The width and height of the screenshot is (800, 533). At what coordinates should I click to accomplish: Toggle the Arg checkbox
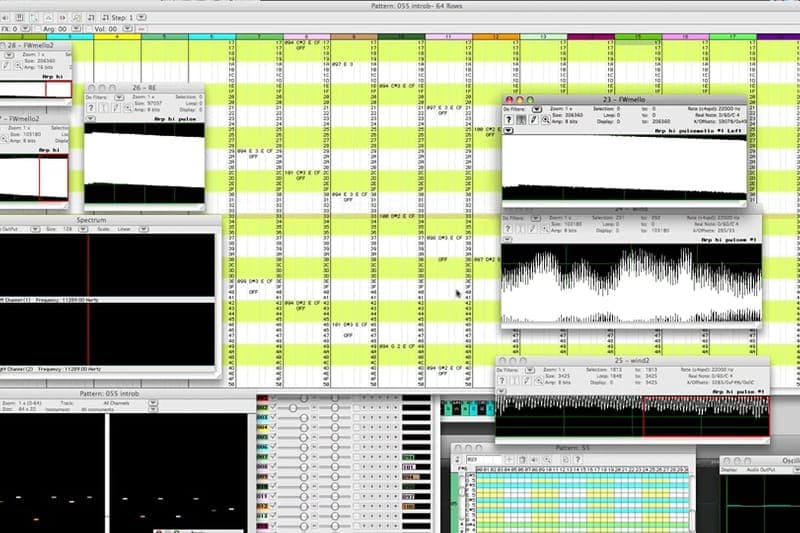39,29
